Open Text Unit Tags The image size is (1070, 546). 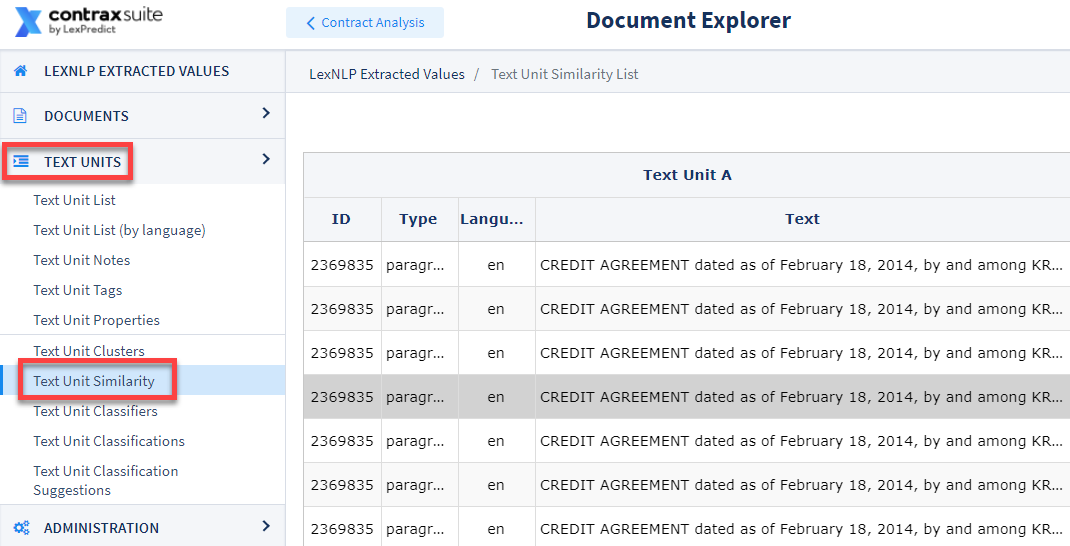[78, 290]
